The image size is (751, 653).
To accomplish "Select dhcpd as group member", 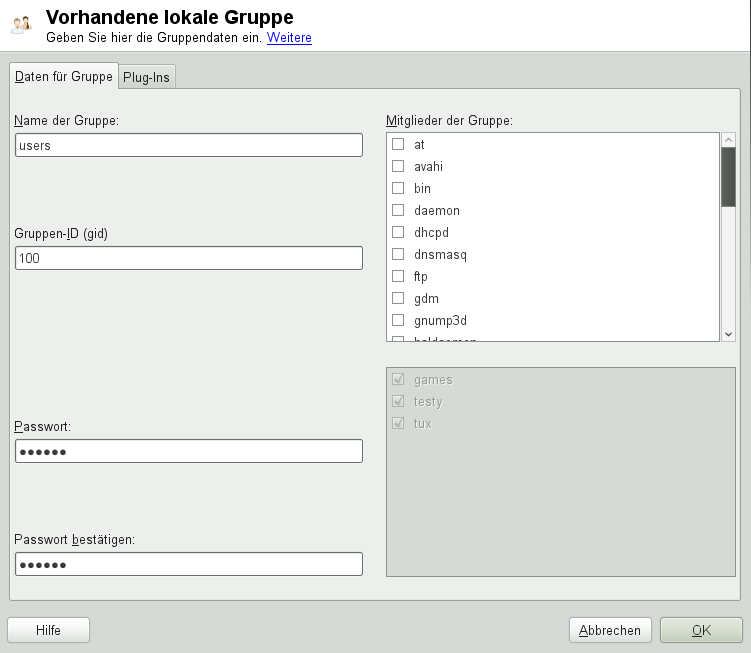I will click(398, 233).
